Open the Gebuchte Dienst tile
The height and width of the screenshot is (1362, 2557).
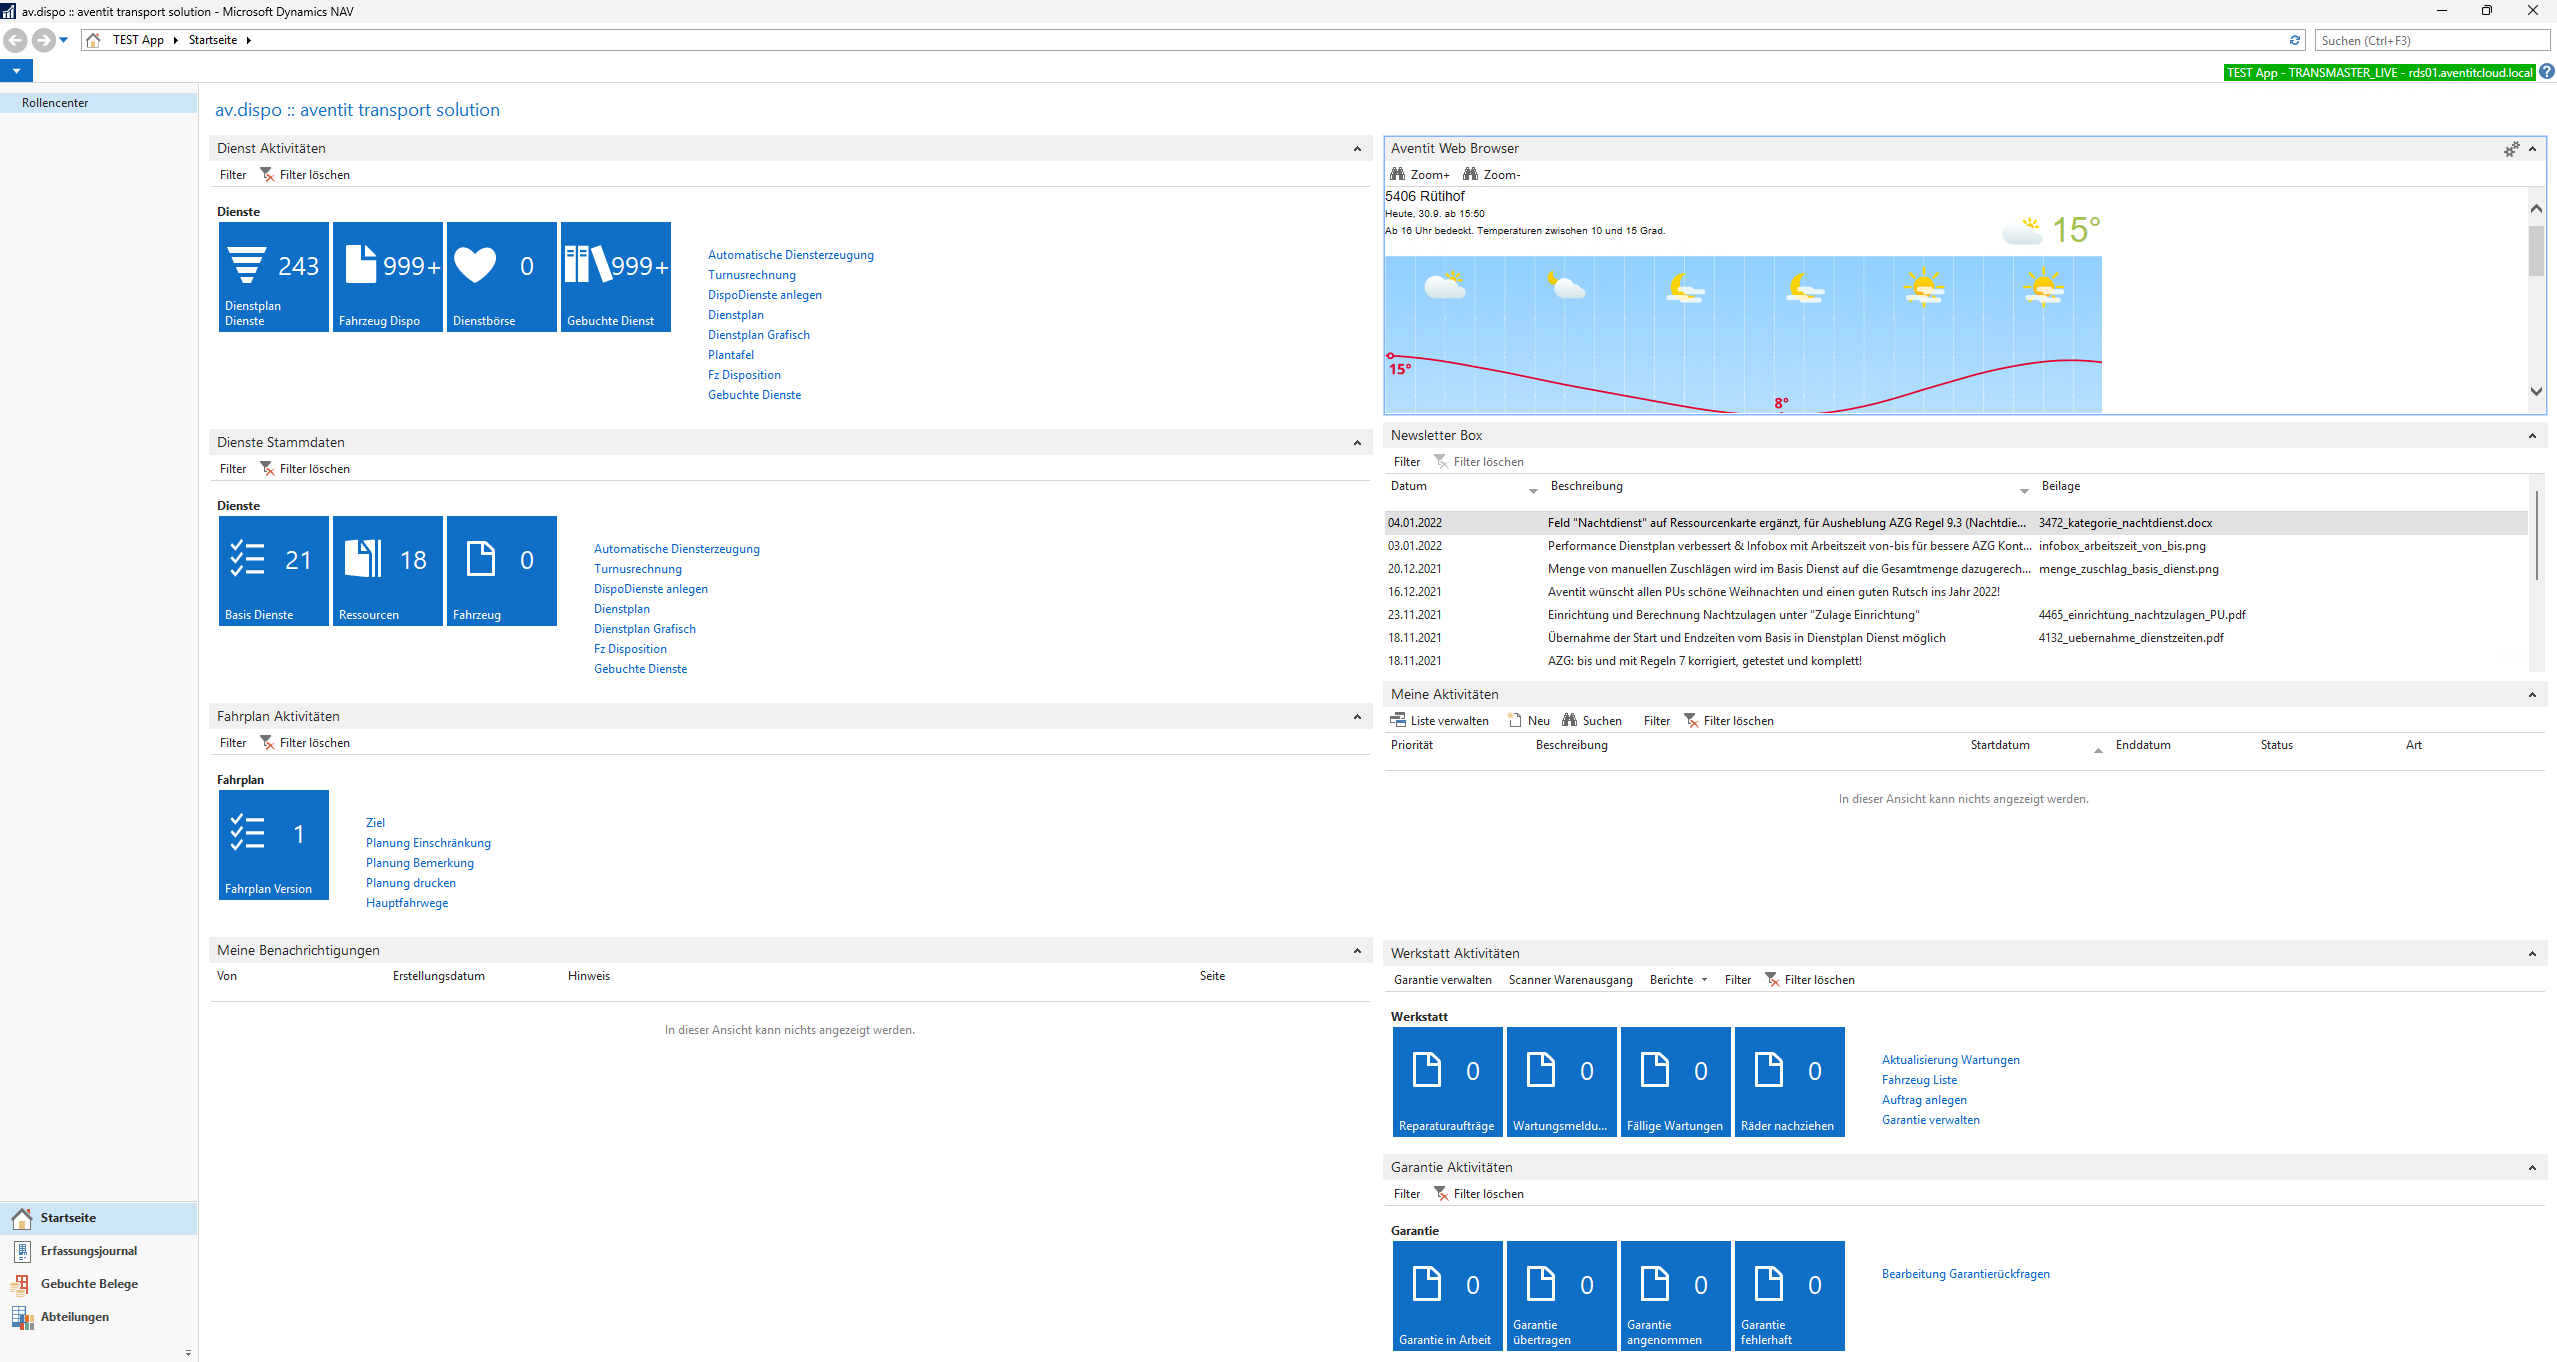click(x=615, y=276)
